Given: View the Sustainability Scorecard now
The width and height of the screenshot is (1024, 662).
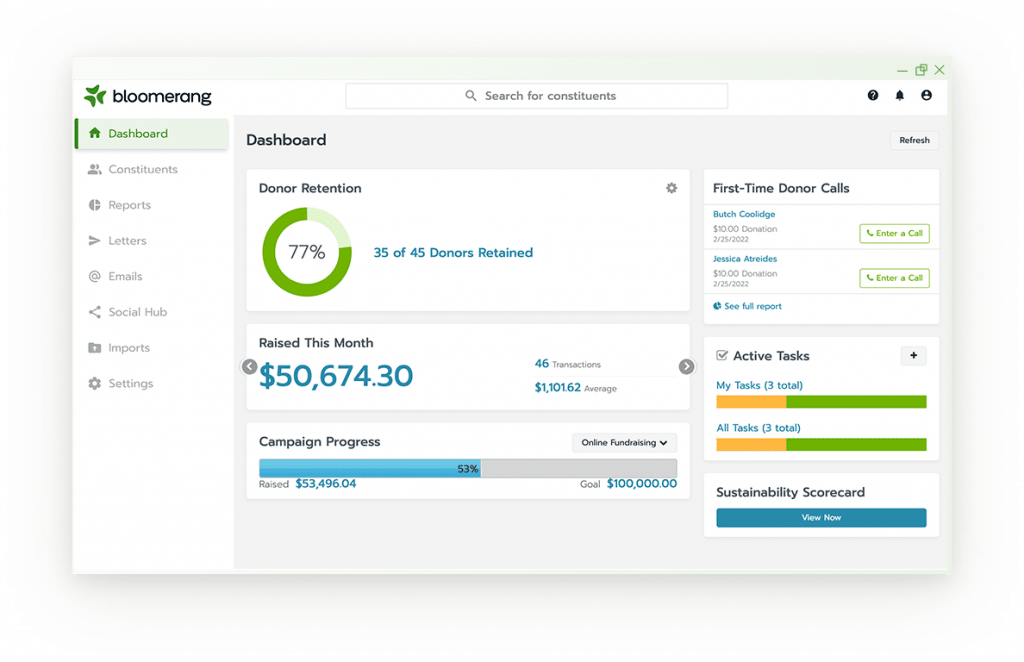Looking at the screenshot, I should point(821,518).
